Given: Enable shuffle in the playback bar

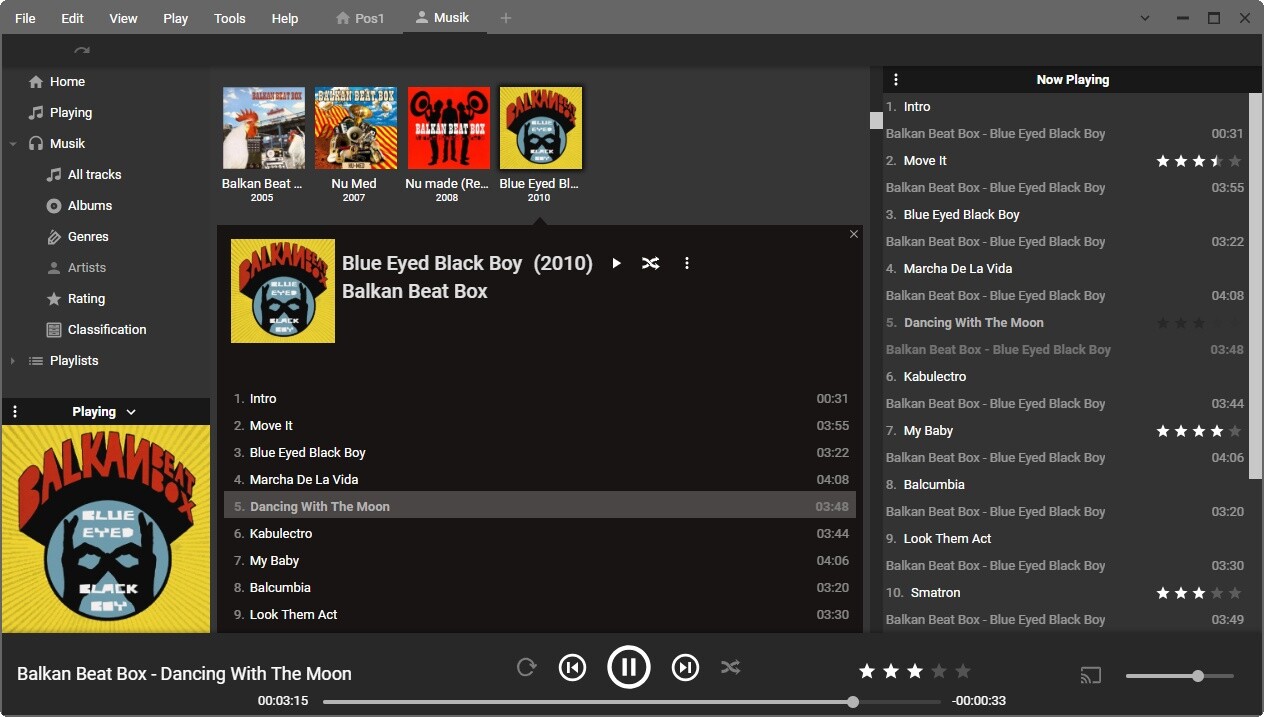Looking at the screenshot, I should (730, 666).
